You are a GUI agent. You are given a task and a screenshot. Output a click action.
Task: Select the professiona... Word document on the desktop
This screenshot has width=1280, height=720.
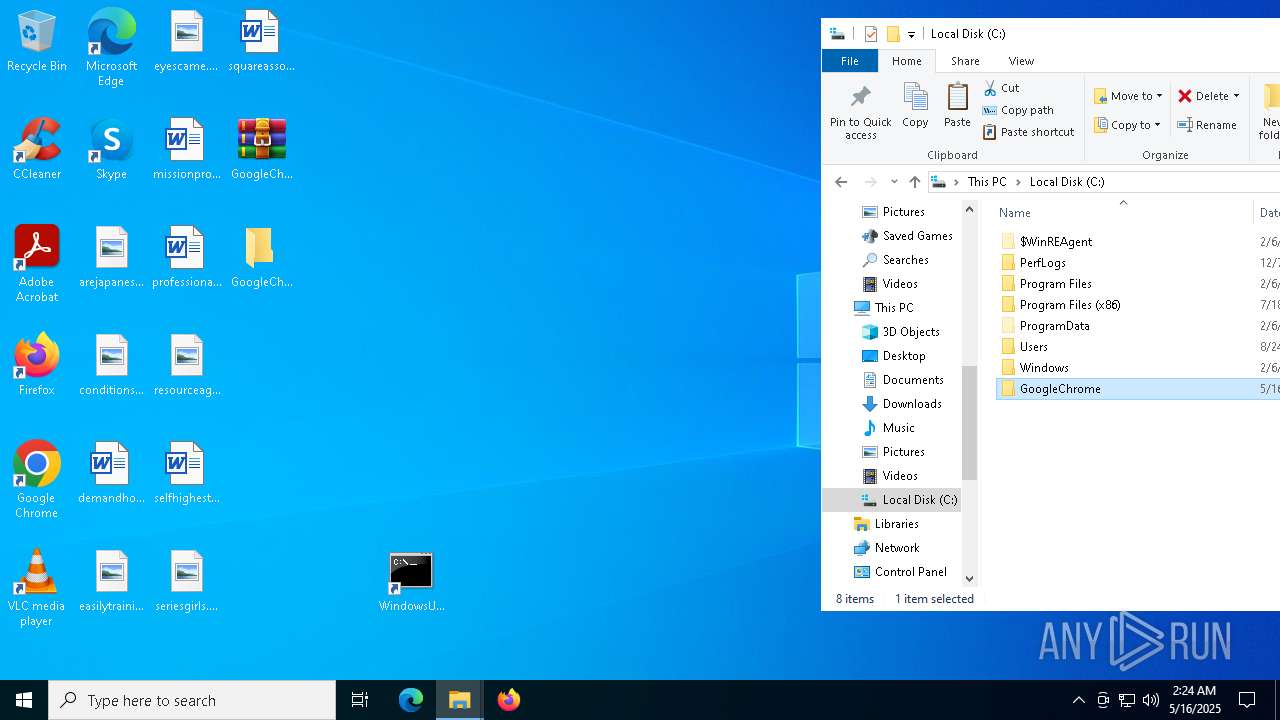click(x=186, y=258)
